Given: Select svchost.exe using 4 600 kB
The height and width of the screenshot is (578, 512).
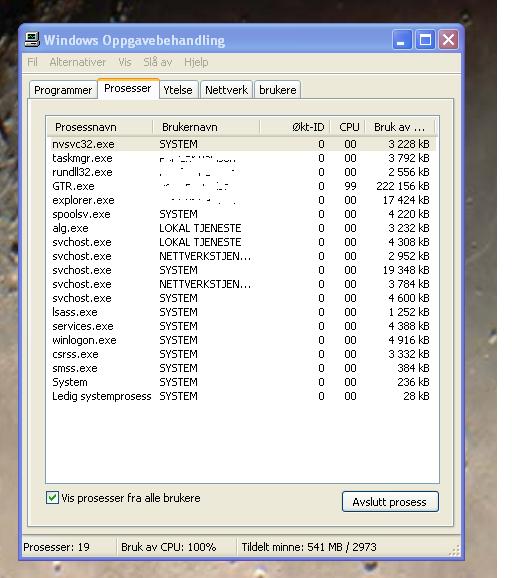Looking at the screenshot, I should [242, 298].
